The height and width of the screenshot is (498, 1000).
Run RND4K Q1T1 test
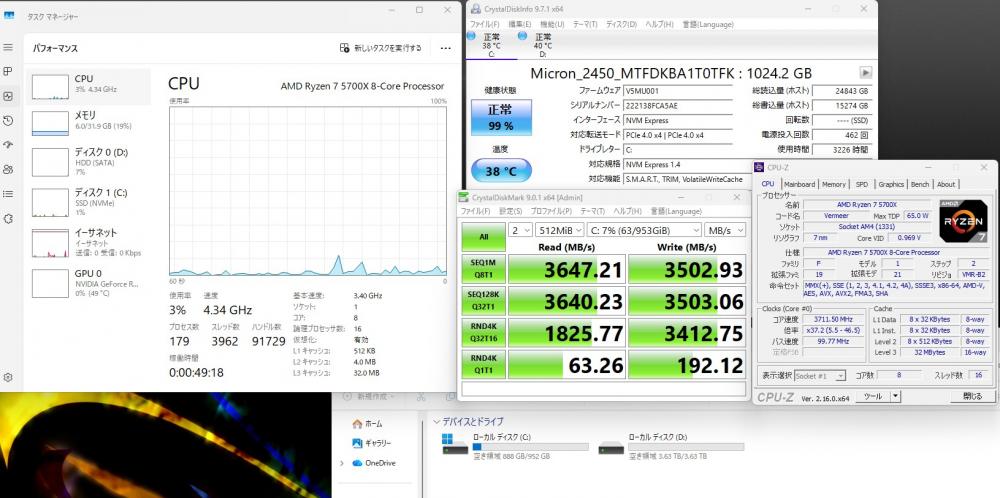[x=483, y=365]
